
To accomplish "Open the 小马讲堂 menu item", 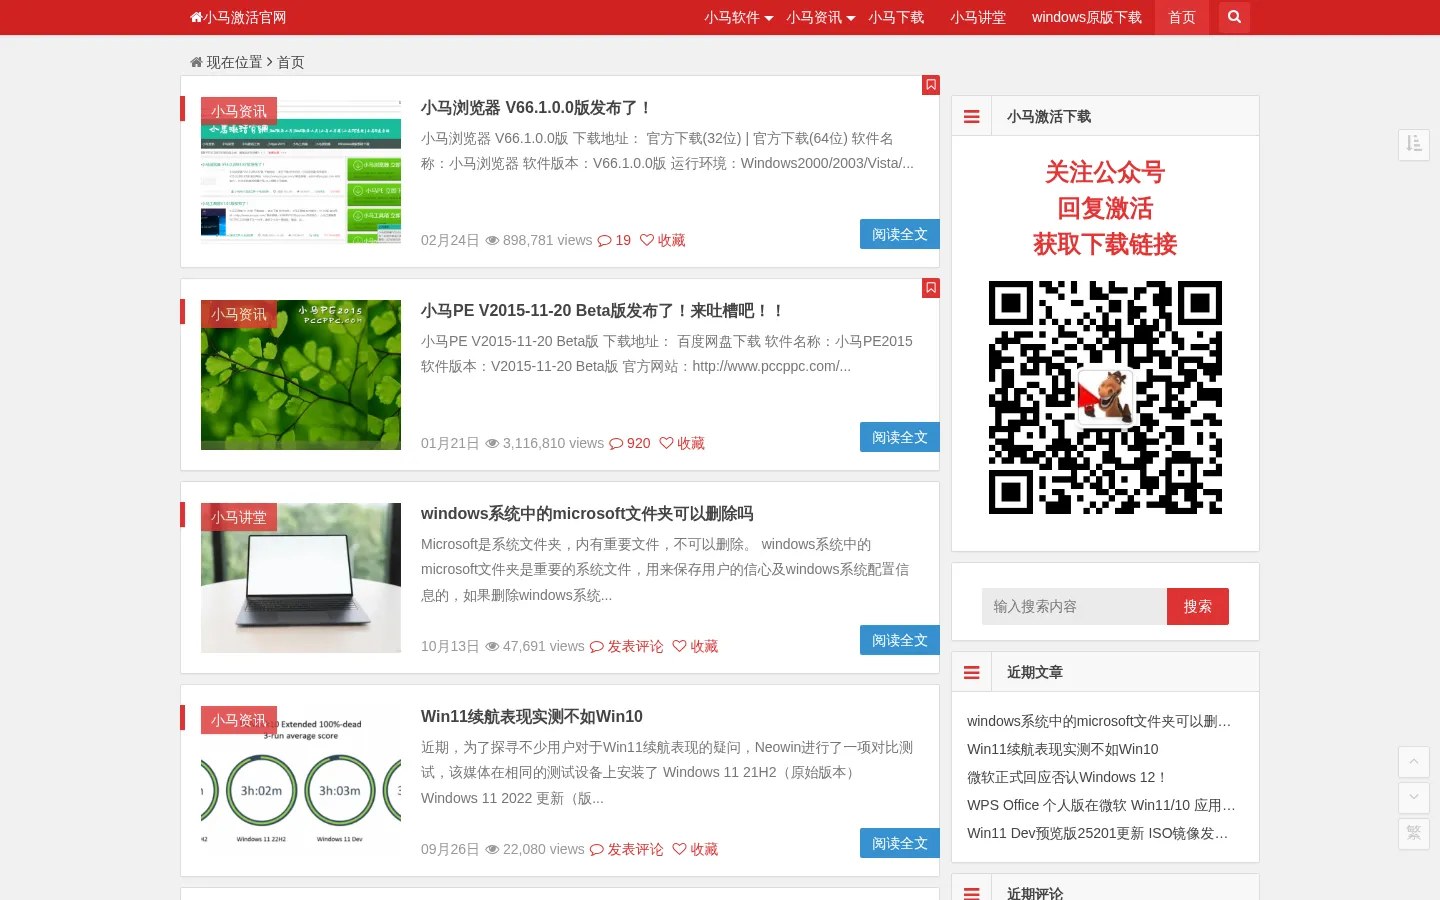I will (978, 17).
